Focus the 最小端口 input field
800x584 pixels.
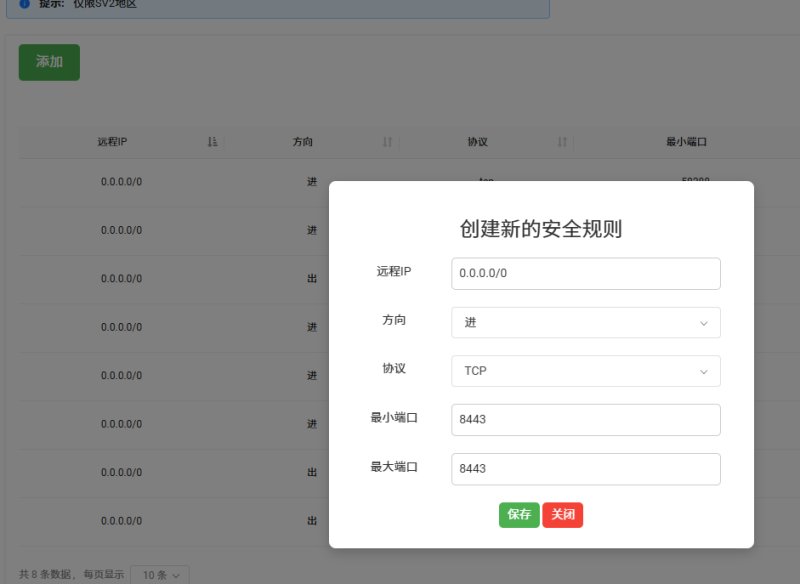pos(586,420)
